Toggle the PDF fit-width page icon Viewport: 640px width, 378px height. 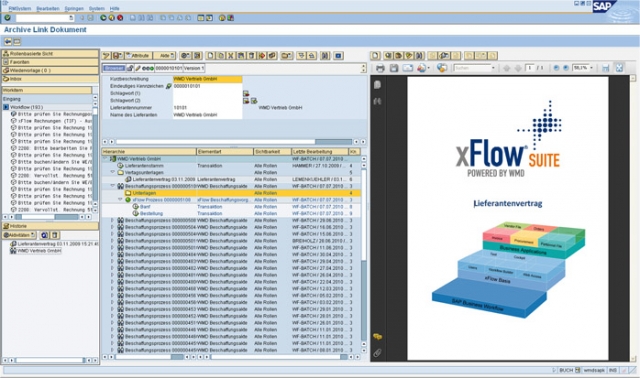coord(606,68)
